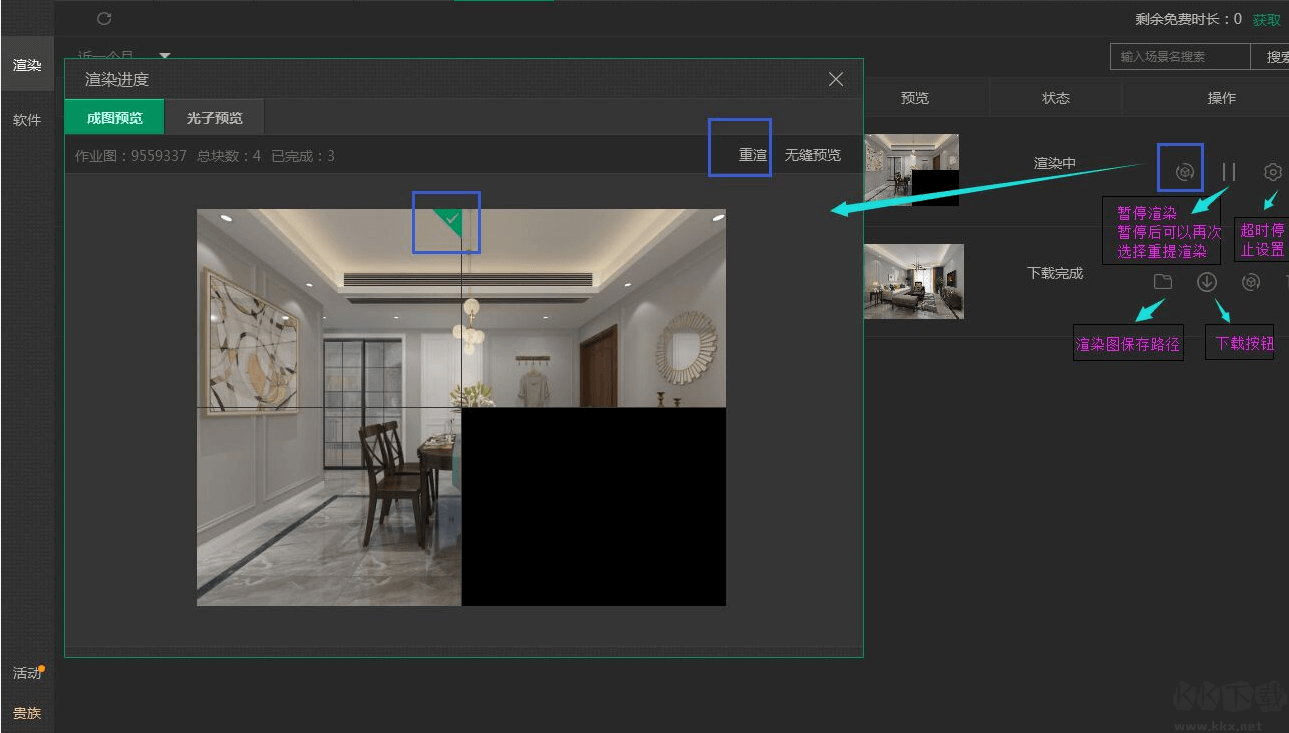The width and height of the screenshot is (1289, 733).
Task: Select 软件 in the left sidebar
Action: pos(27,120)
